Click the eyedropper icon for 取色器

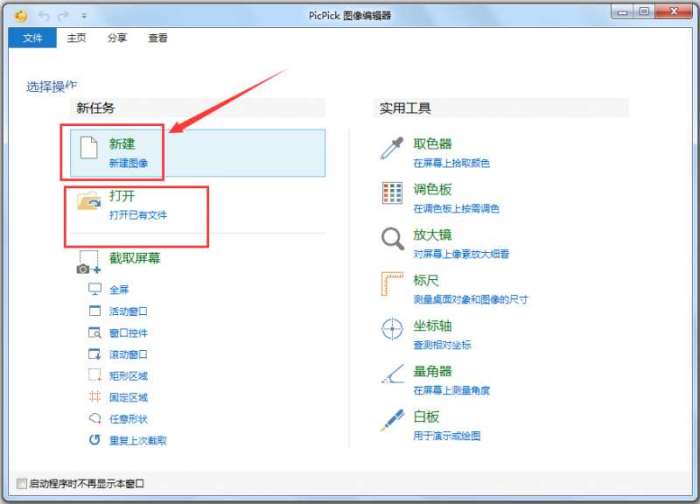pyautogui.click(x=392, y=148)
